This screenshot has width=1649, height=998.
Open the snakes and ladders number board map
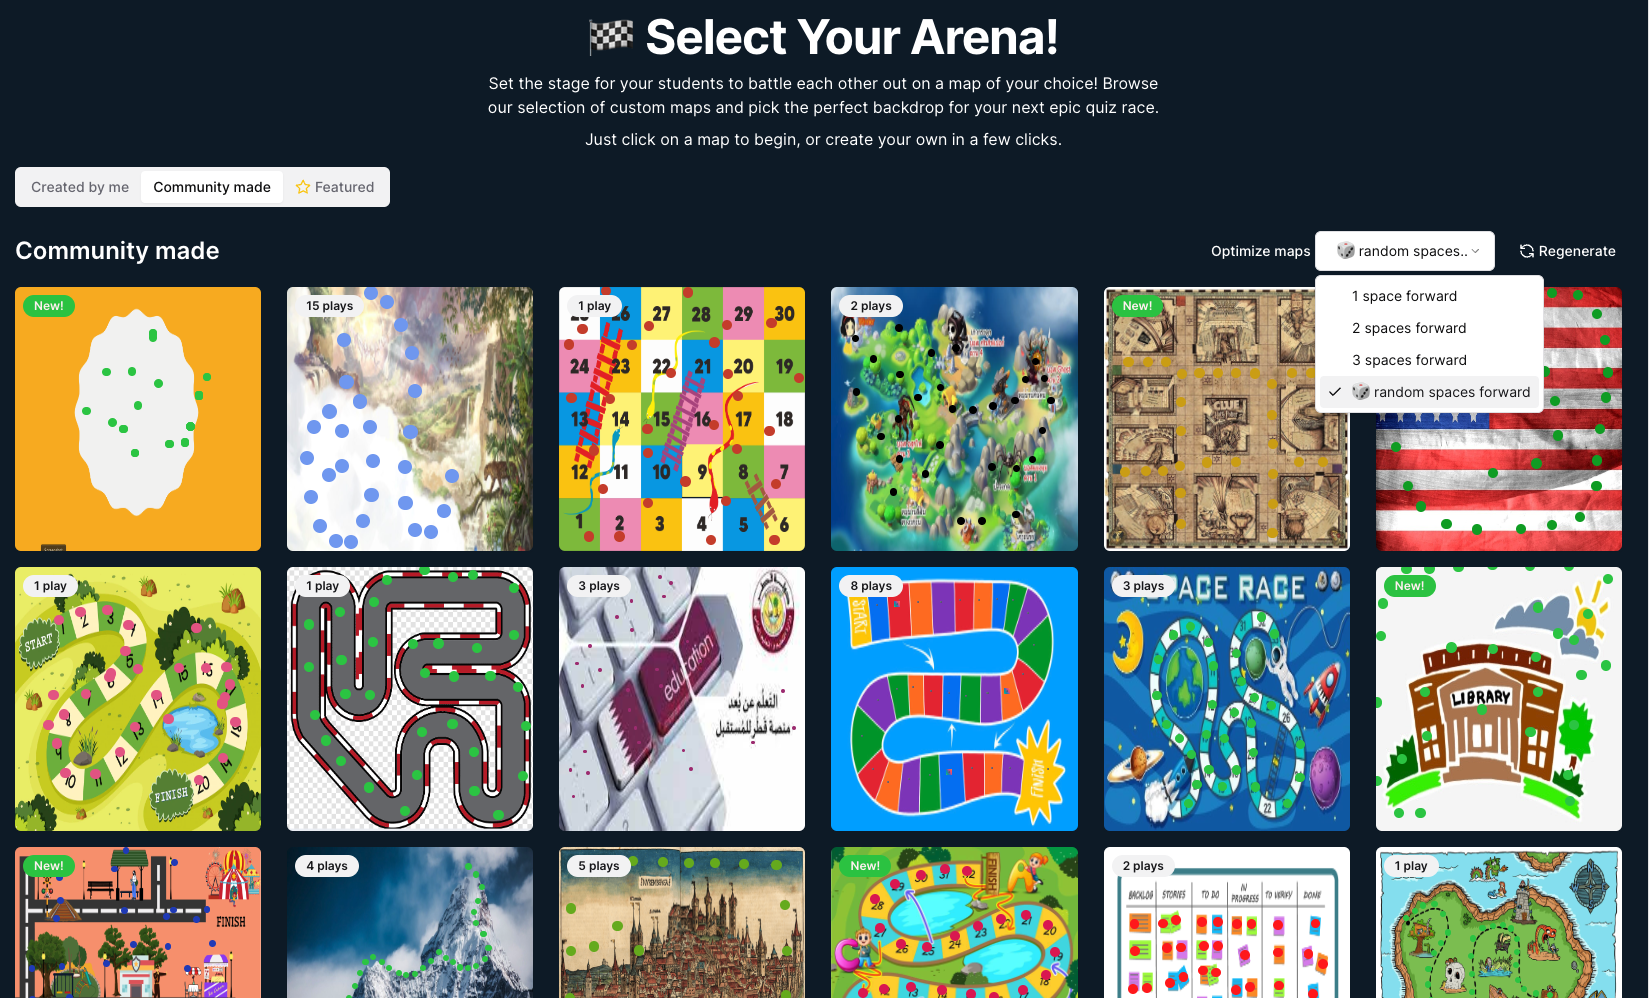tap(682, 419)
